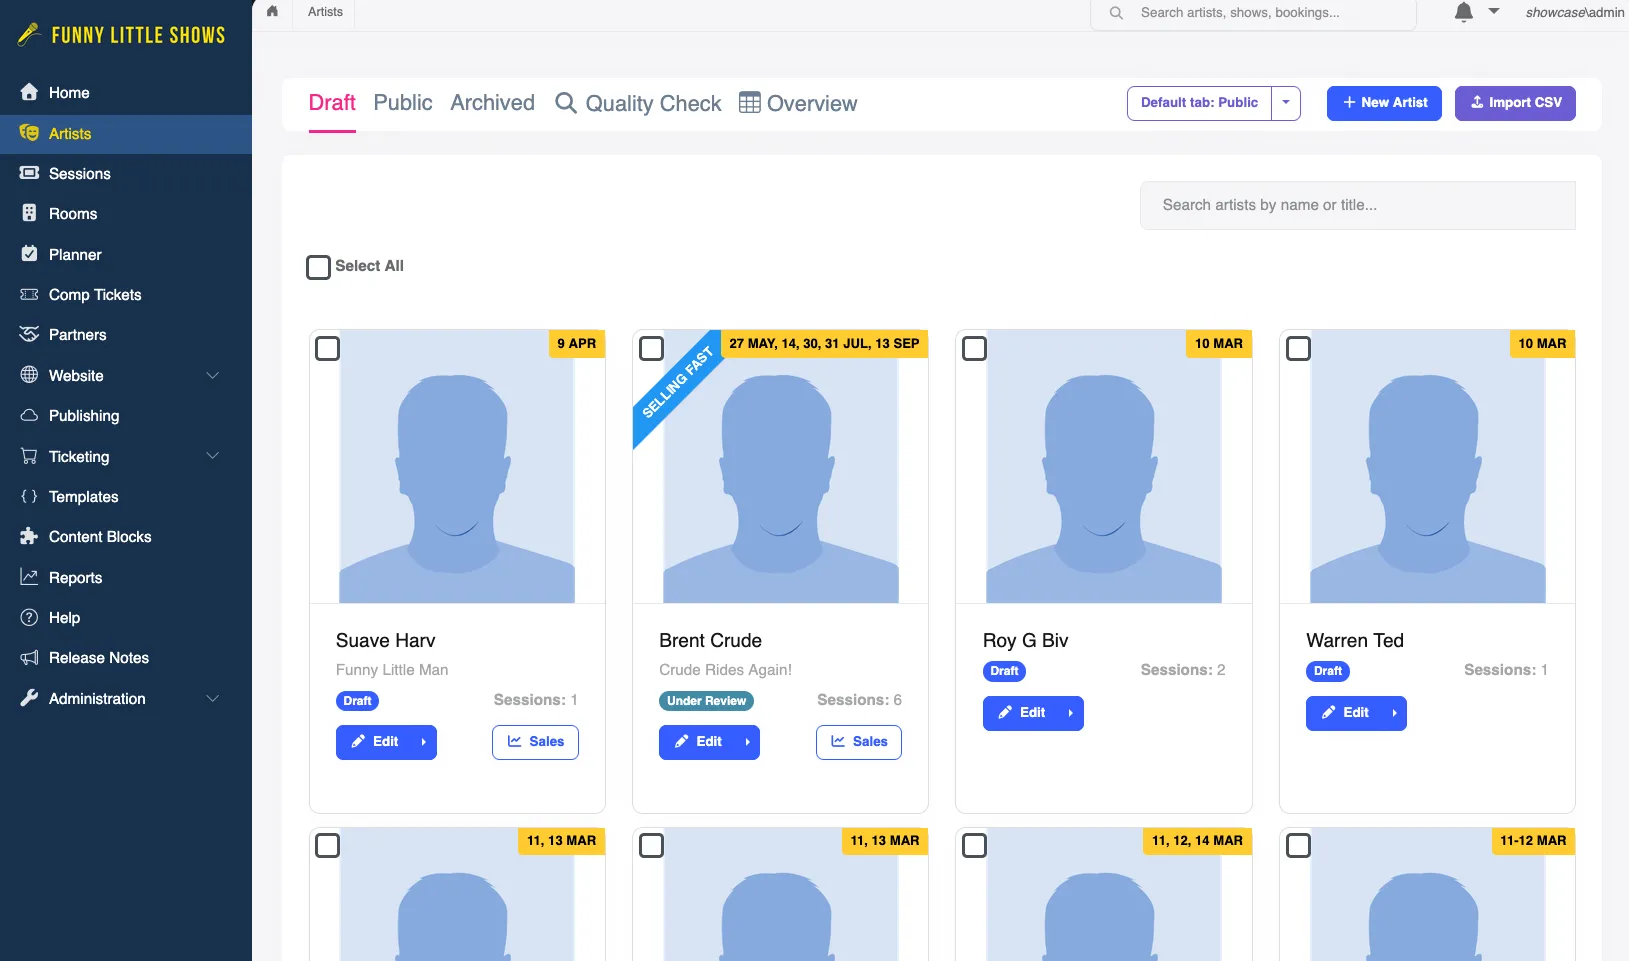
Task: Edit the Roy G Biv artist
Action: click(1021, 713)
